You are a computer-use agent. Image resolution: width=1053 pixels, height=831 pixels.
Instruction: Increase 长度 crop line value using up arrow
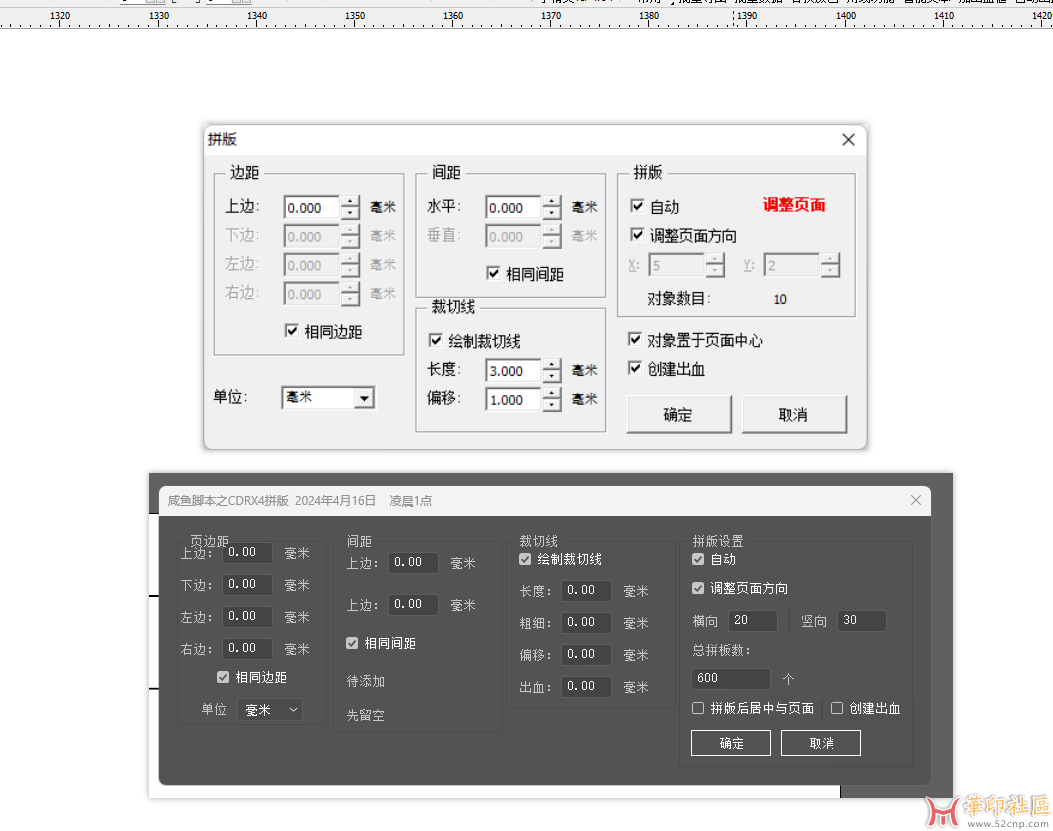pyautogui.click(x=552, y=365)
